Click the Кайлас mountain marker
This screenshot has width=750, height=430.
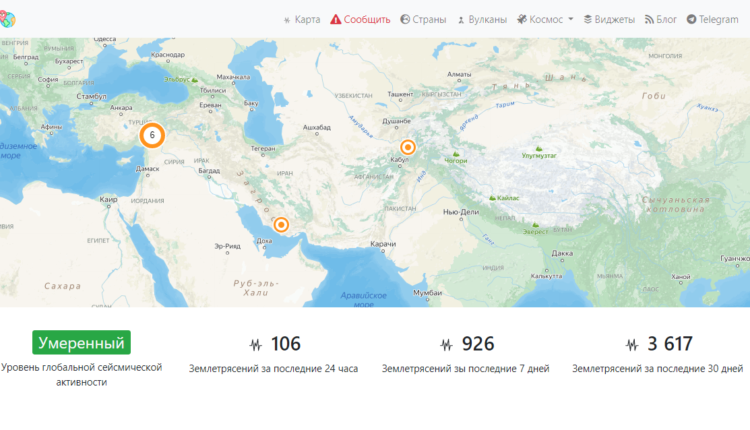pyautogui.click(x=494, y=199)
